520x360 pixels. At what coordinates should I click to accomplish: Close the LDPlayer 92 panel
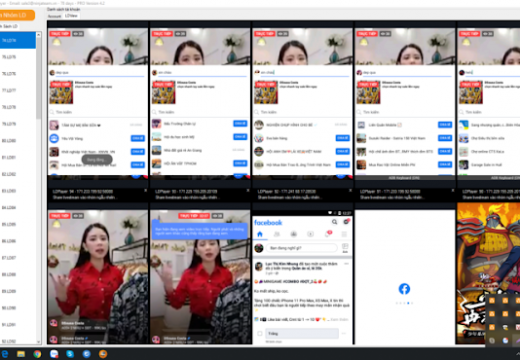click(350, 190)
